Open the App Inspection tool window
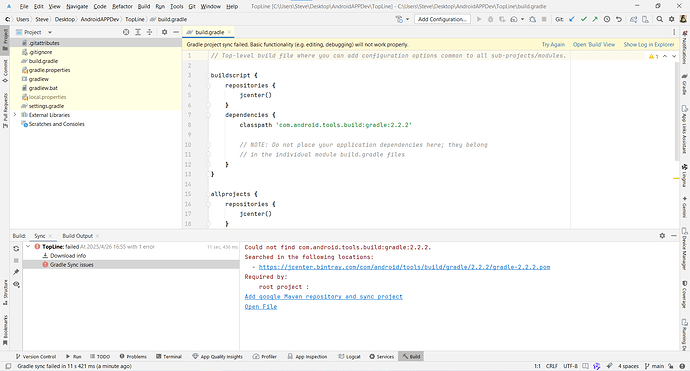The width and height of the screenshot is (690, 371). click(x=307, y=356)
